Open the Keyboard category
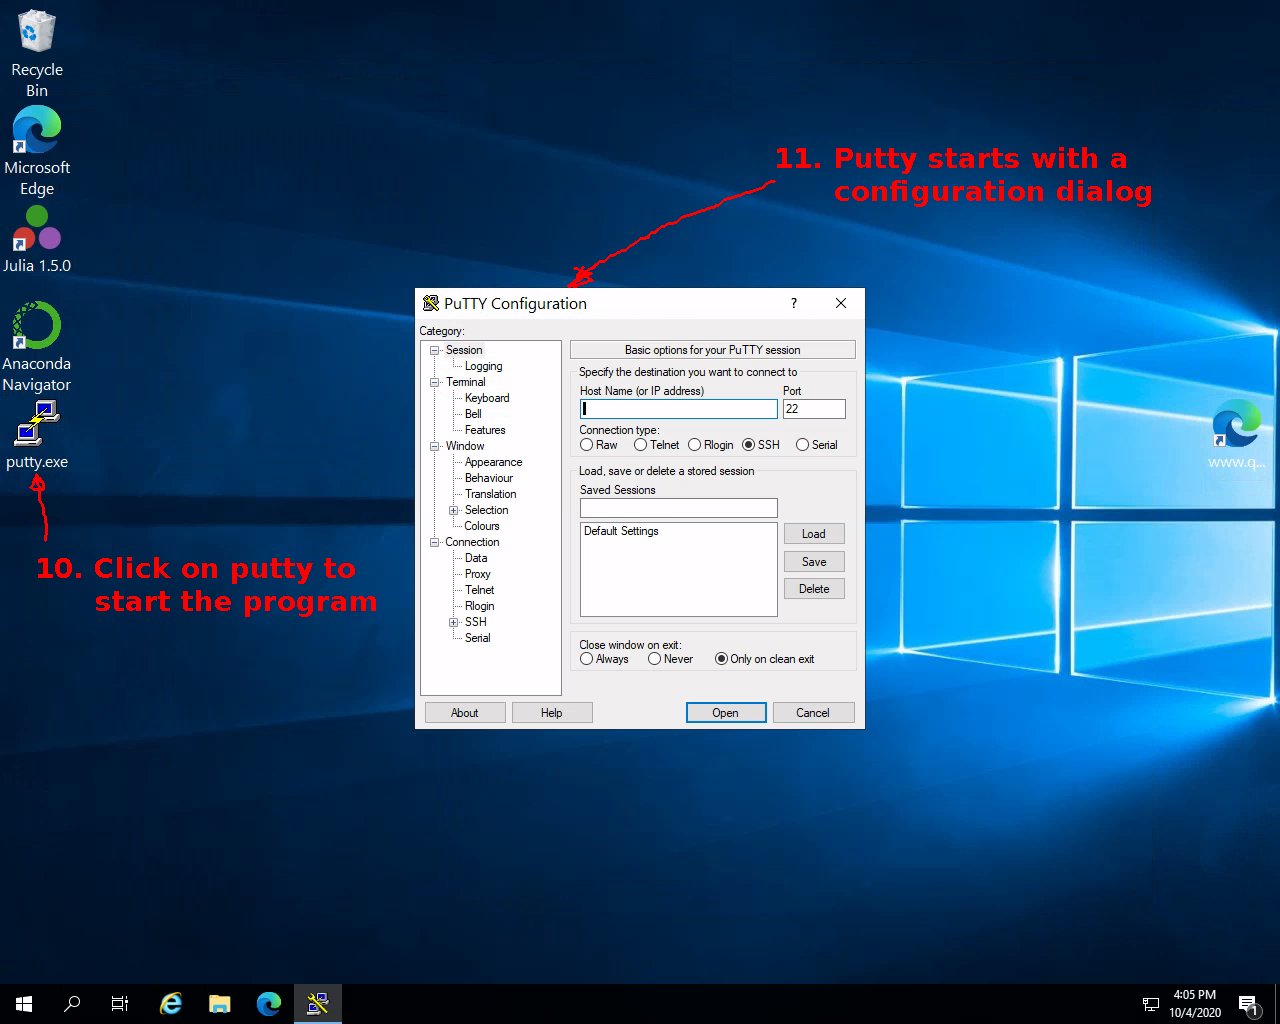 (x=487, y=398)
